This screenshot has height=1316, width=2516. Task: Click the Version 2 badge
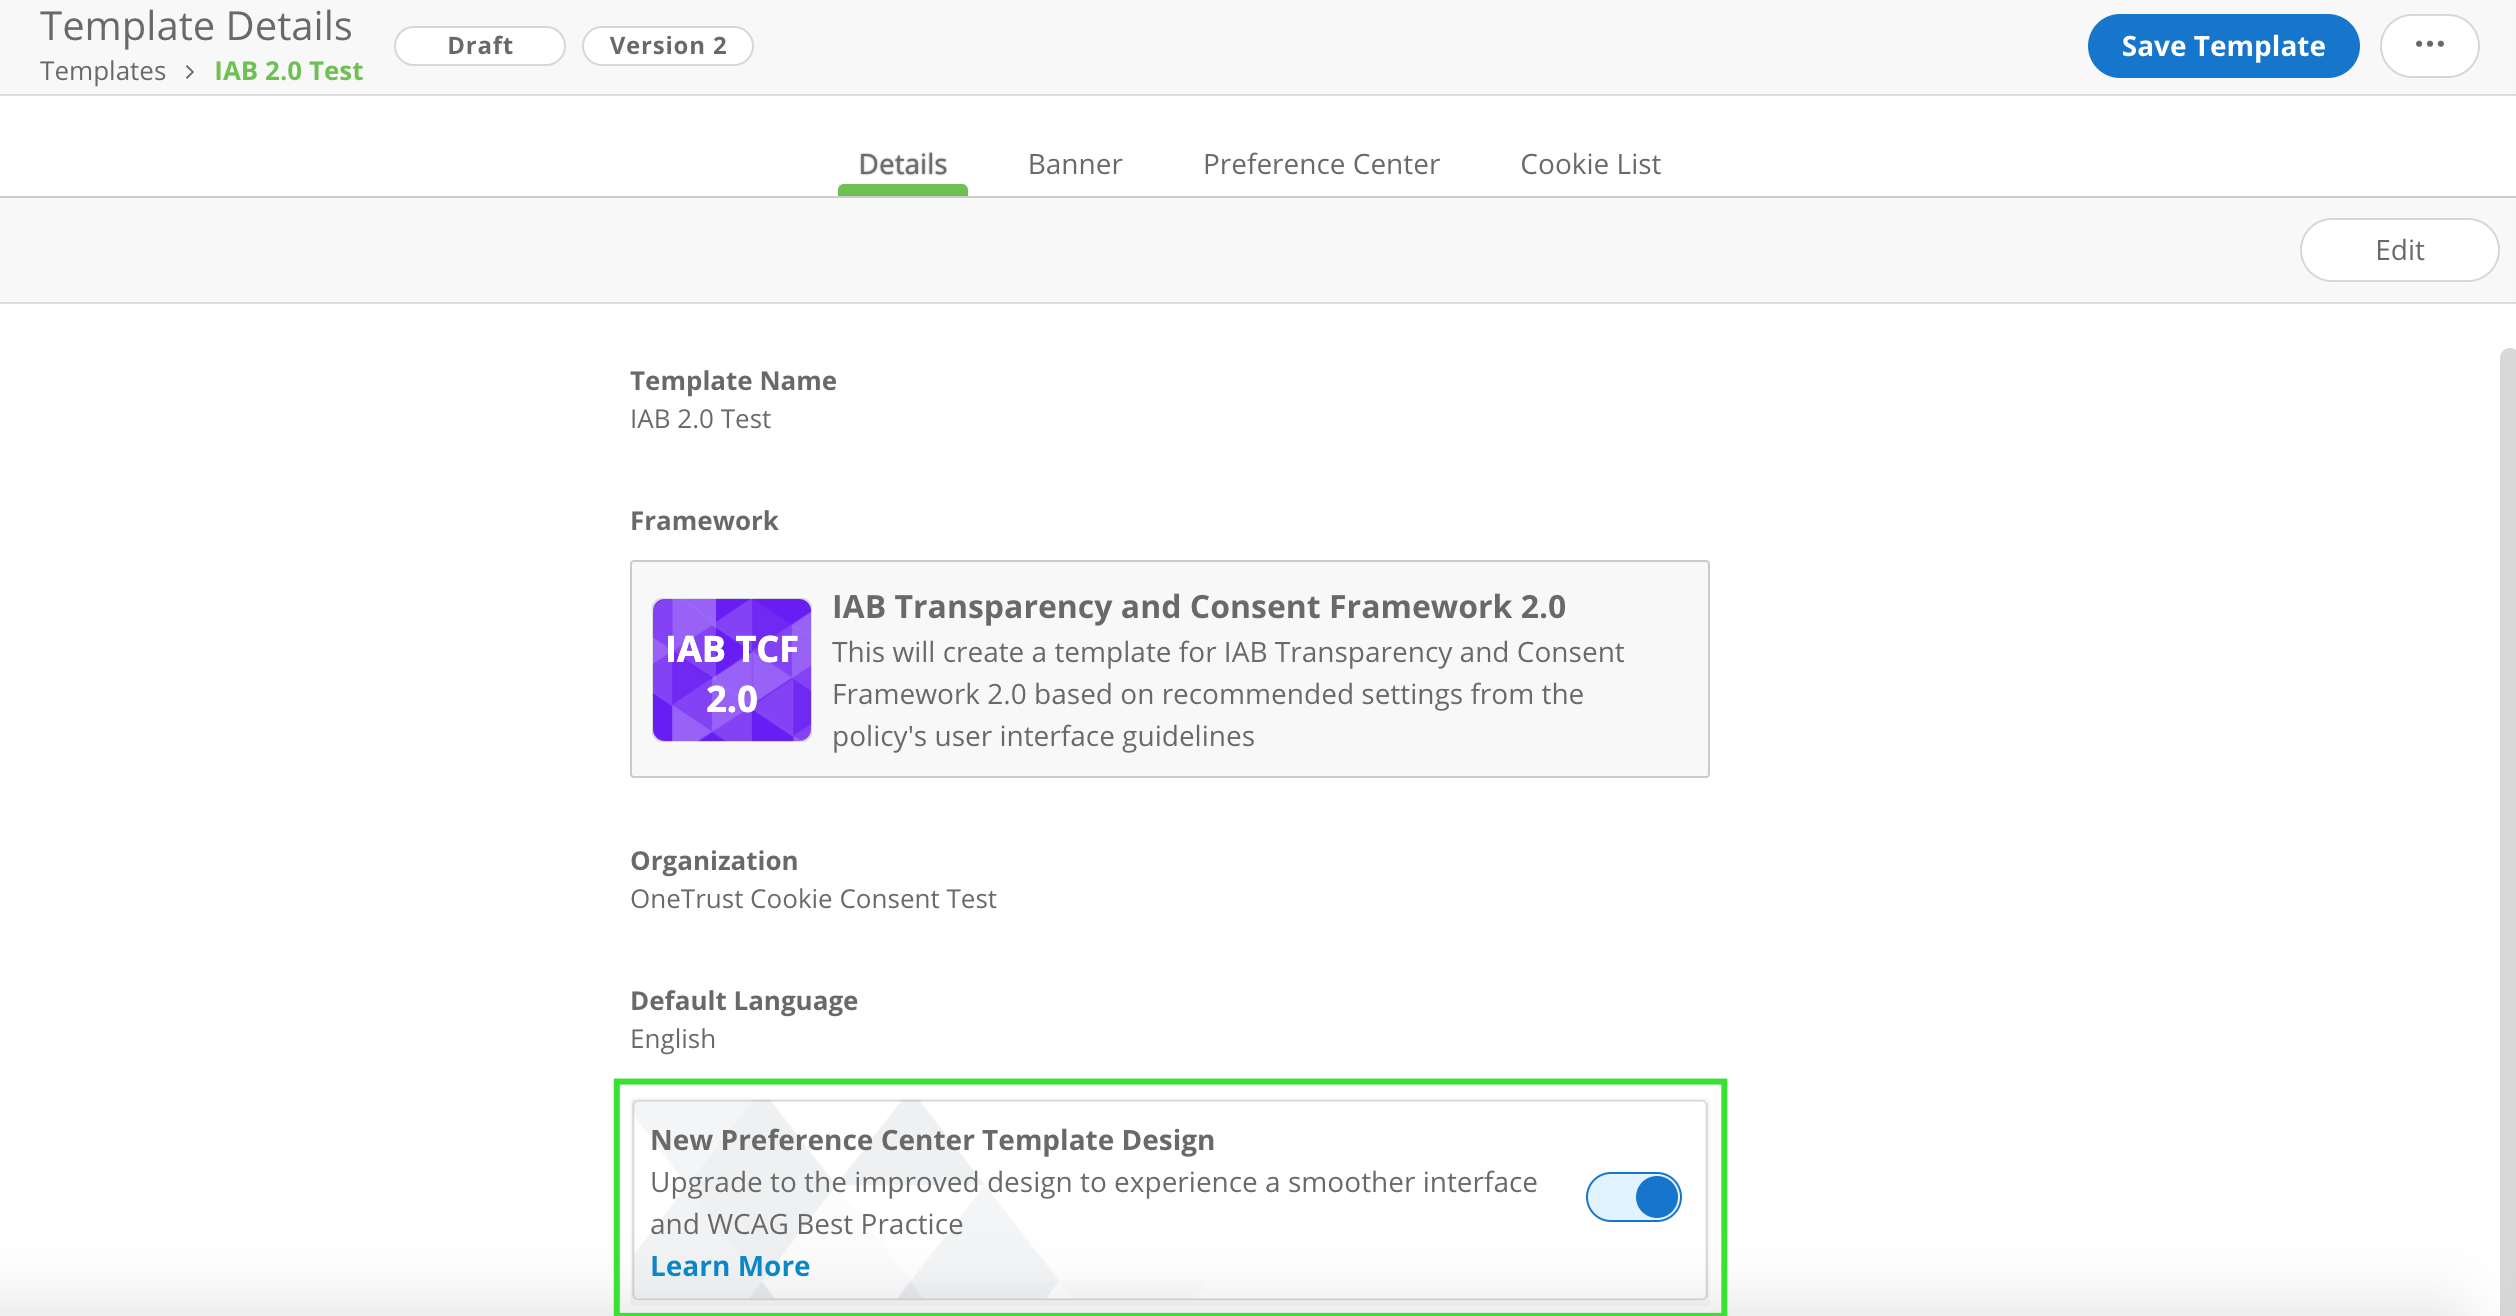click(x=668, y=45)
